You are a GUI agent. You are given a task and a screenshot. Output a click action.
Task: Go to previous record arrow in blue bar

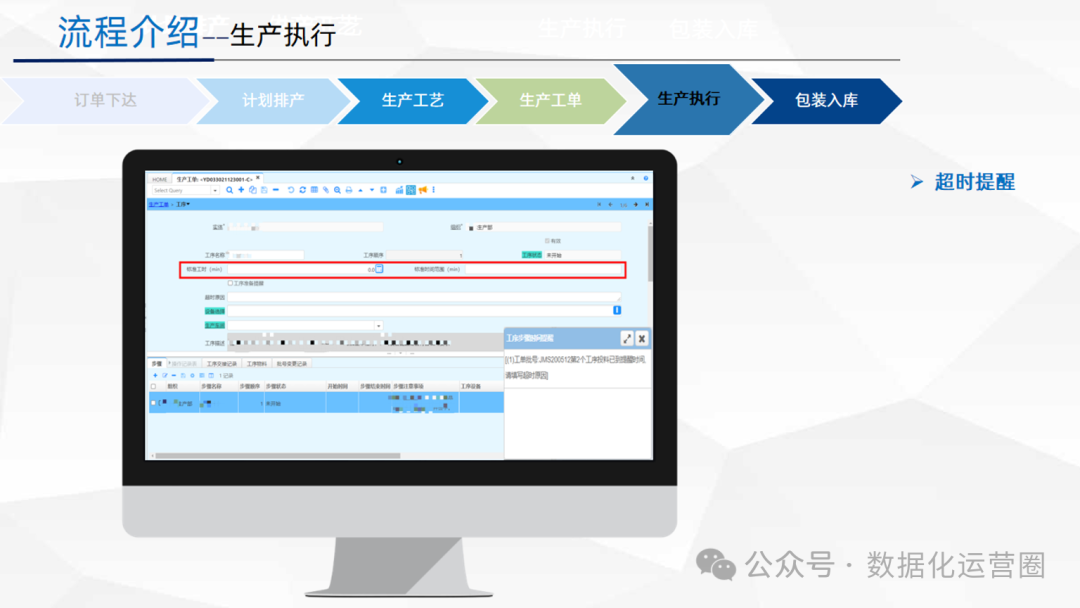point(610,205)
